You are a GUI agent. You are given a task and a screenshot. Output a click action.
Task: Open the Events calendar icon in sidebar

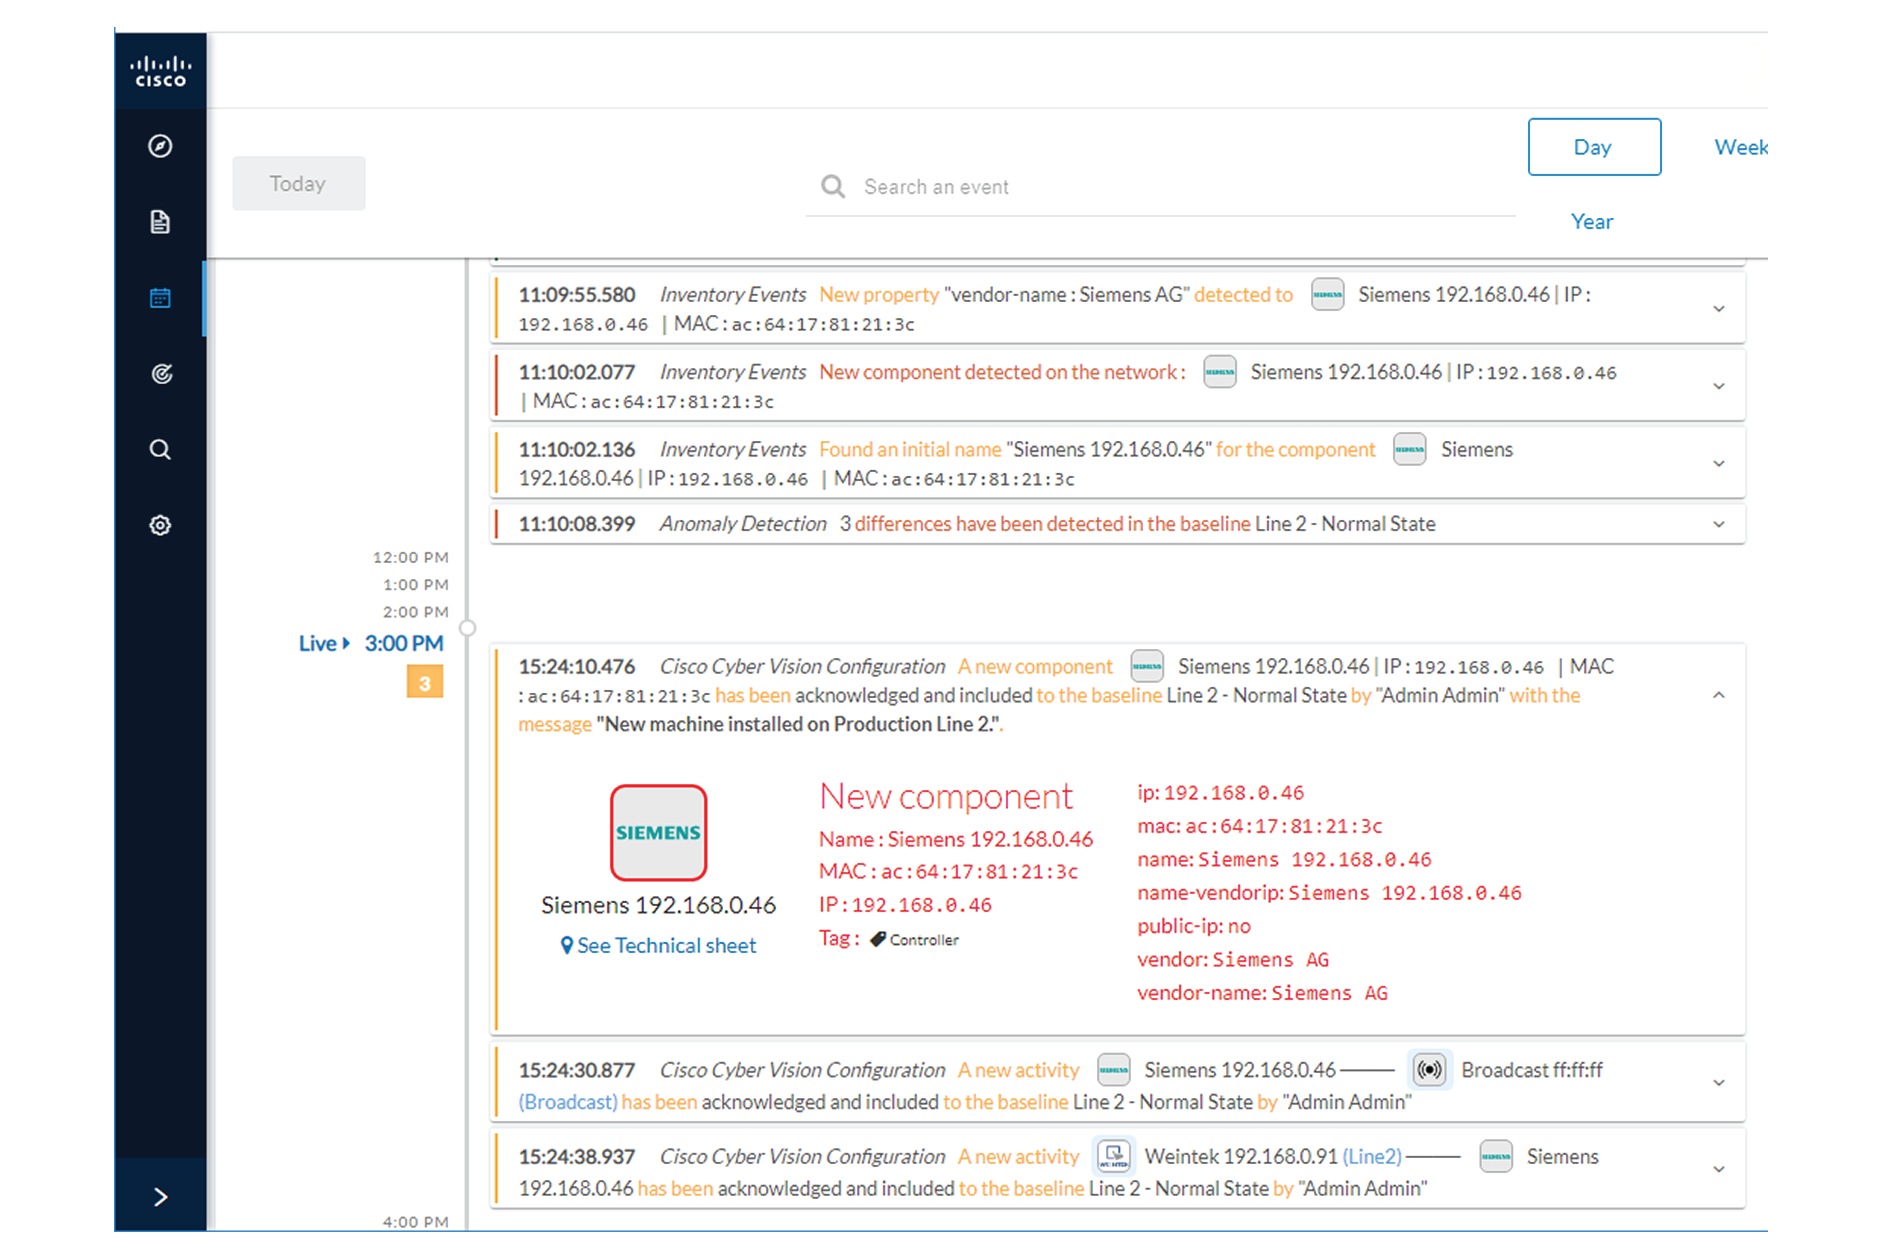coord(160,297)
